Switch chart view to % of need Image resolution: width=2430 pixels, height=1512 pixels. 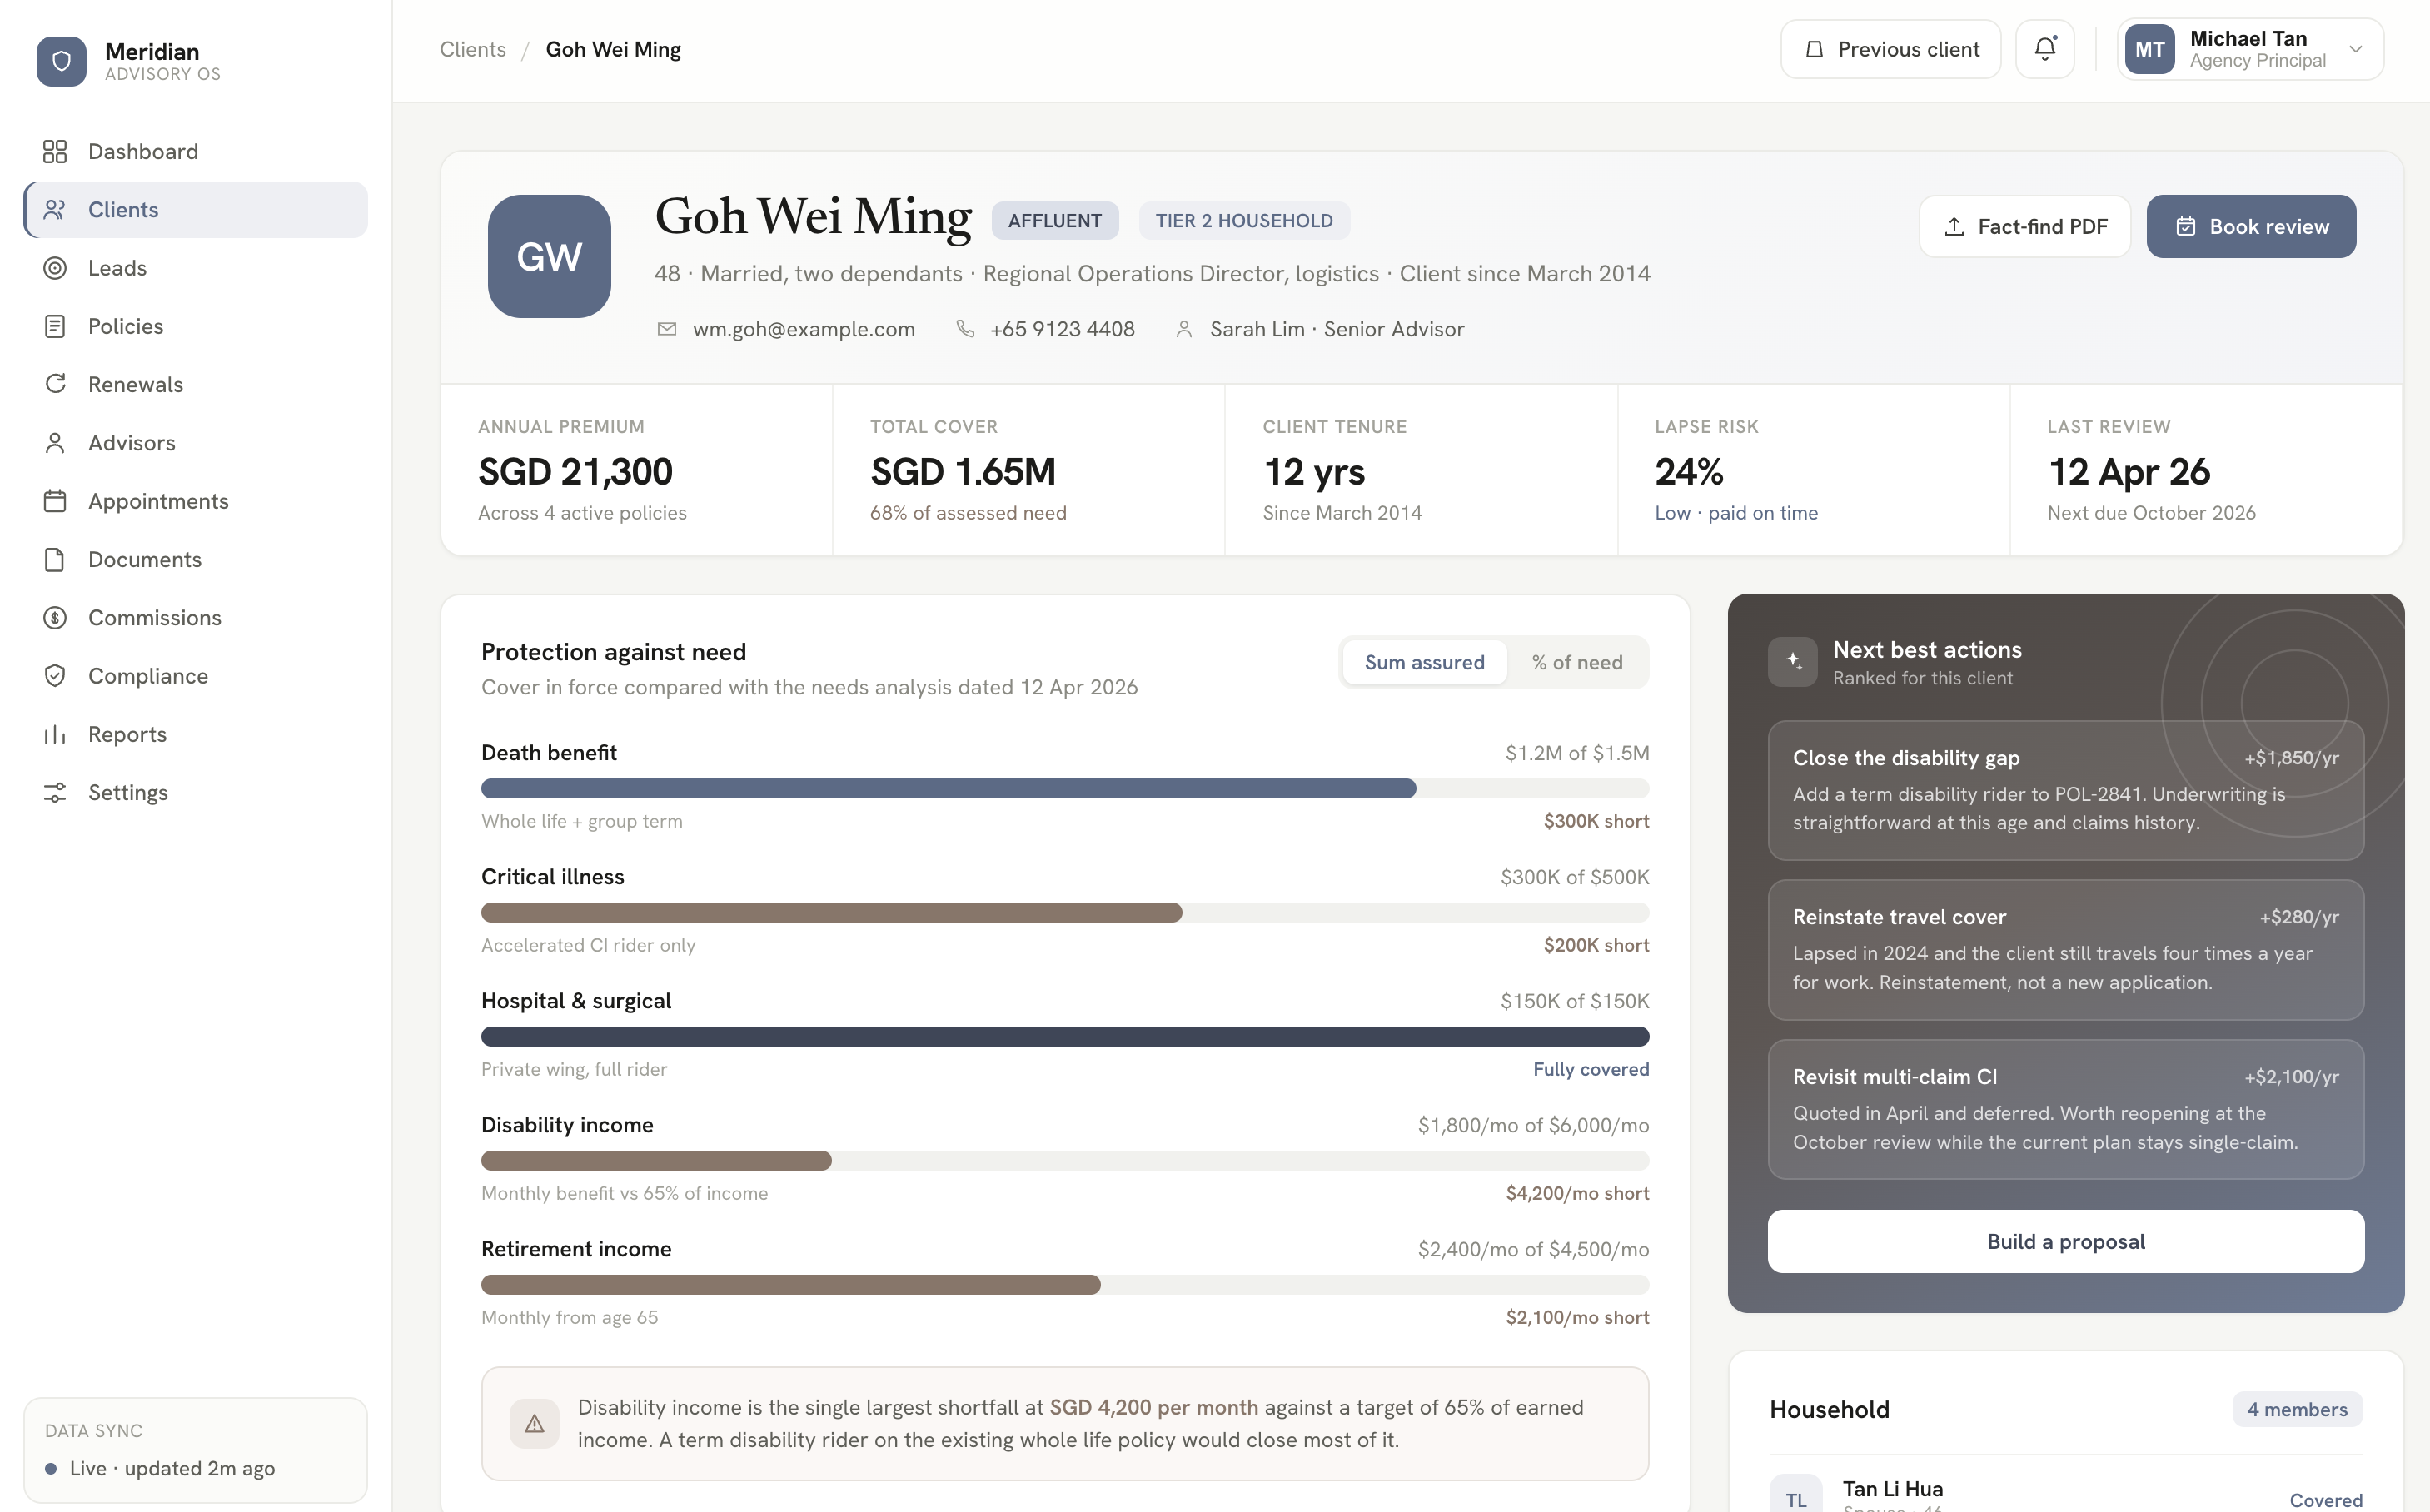tap(1577, 662)
